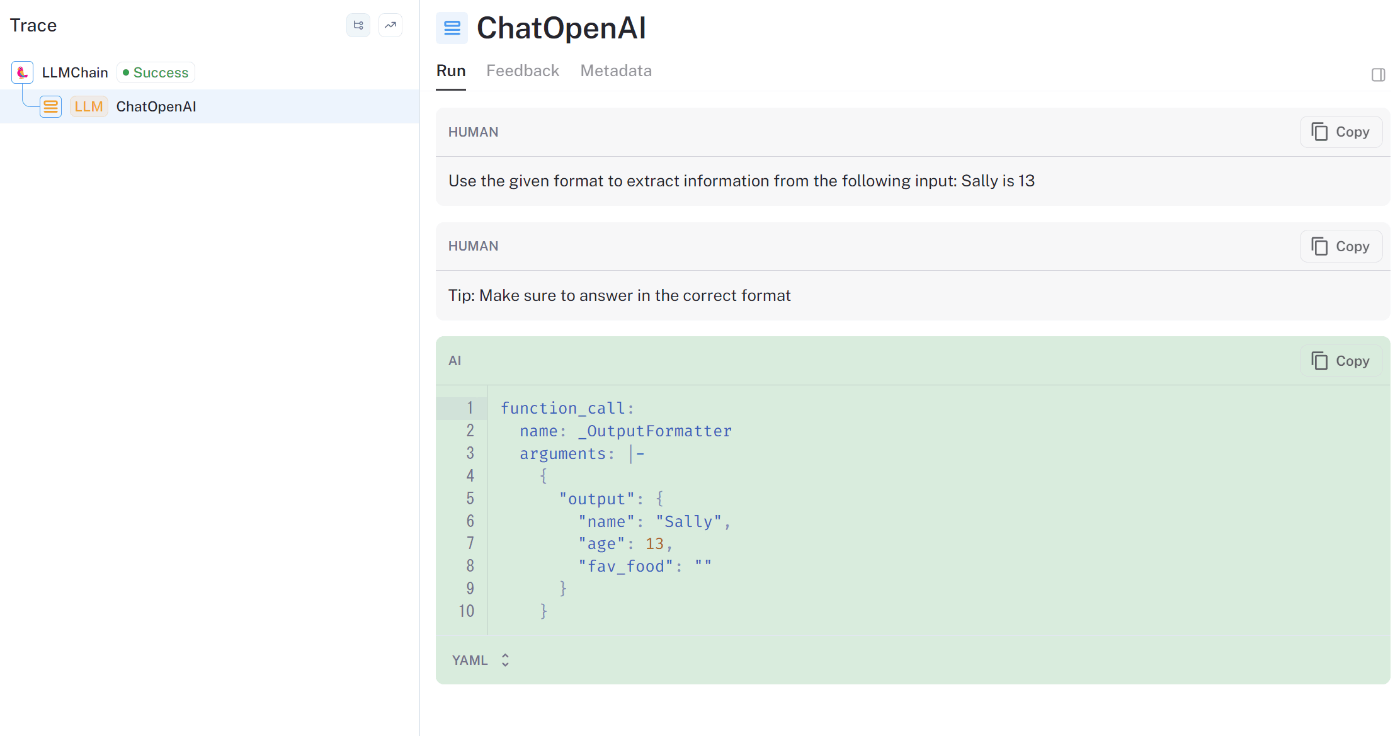Click the 'Sally is 13' prompt text
The image size is (1400, 736).
click(x=998, y=181)
